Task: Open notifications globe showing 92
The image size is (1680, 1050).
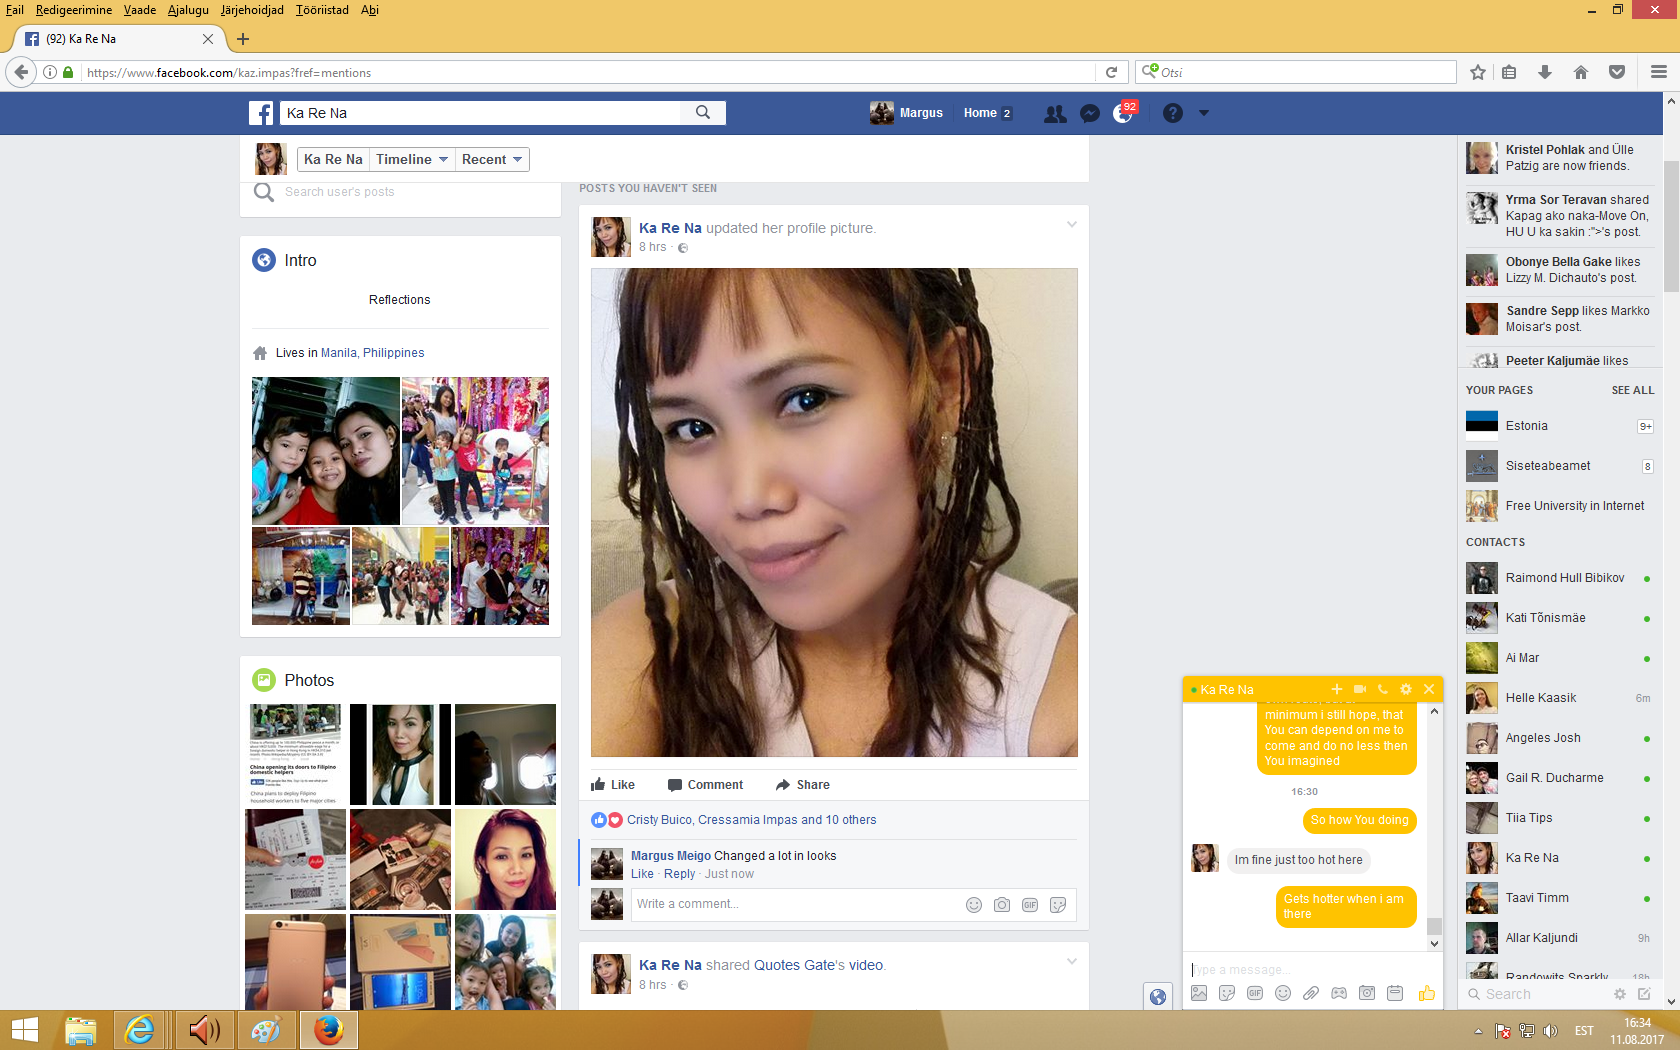Action: coord(1124,113)
